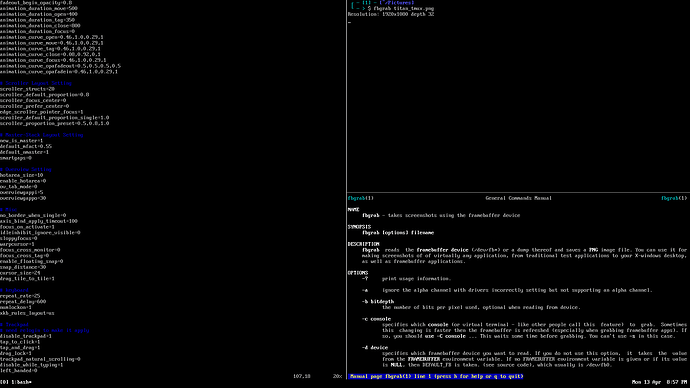The width and height of the screenshot is (690, 388).
Task: Click the line "repeat_rate=25"
Action: point(20,296)
